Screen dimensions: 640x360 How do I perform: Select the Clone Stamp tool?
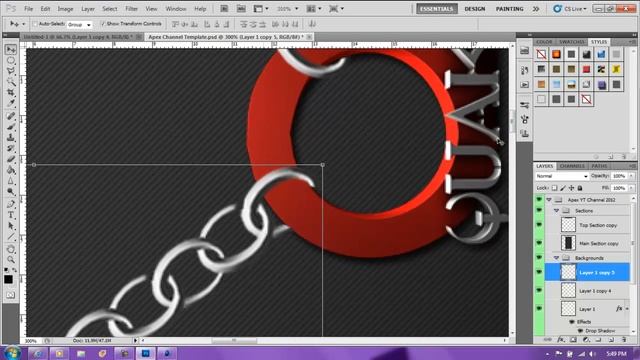pyautogui.click(x=11, y=138)
